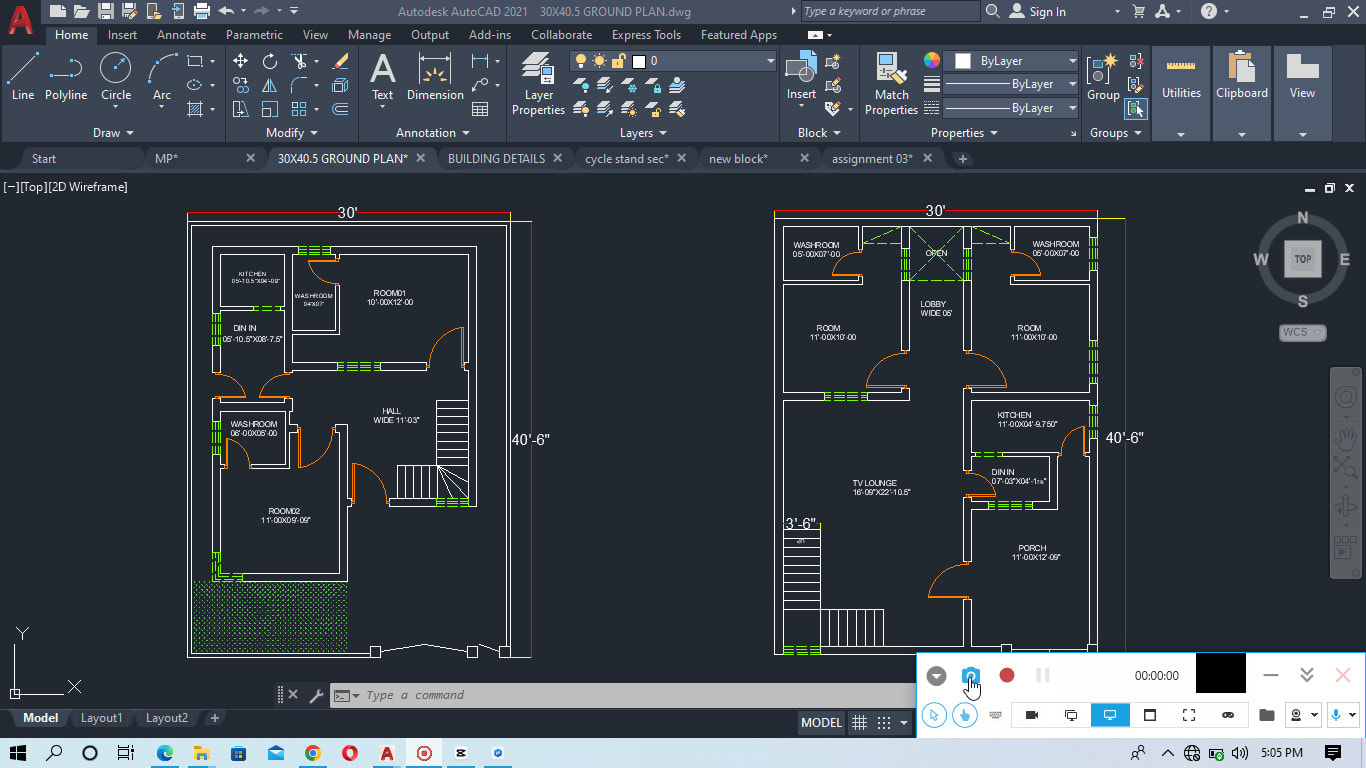1366x768 pixels.
Task: Select the Dimension annotation tool
Action: (x=435, y=77)
